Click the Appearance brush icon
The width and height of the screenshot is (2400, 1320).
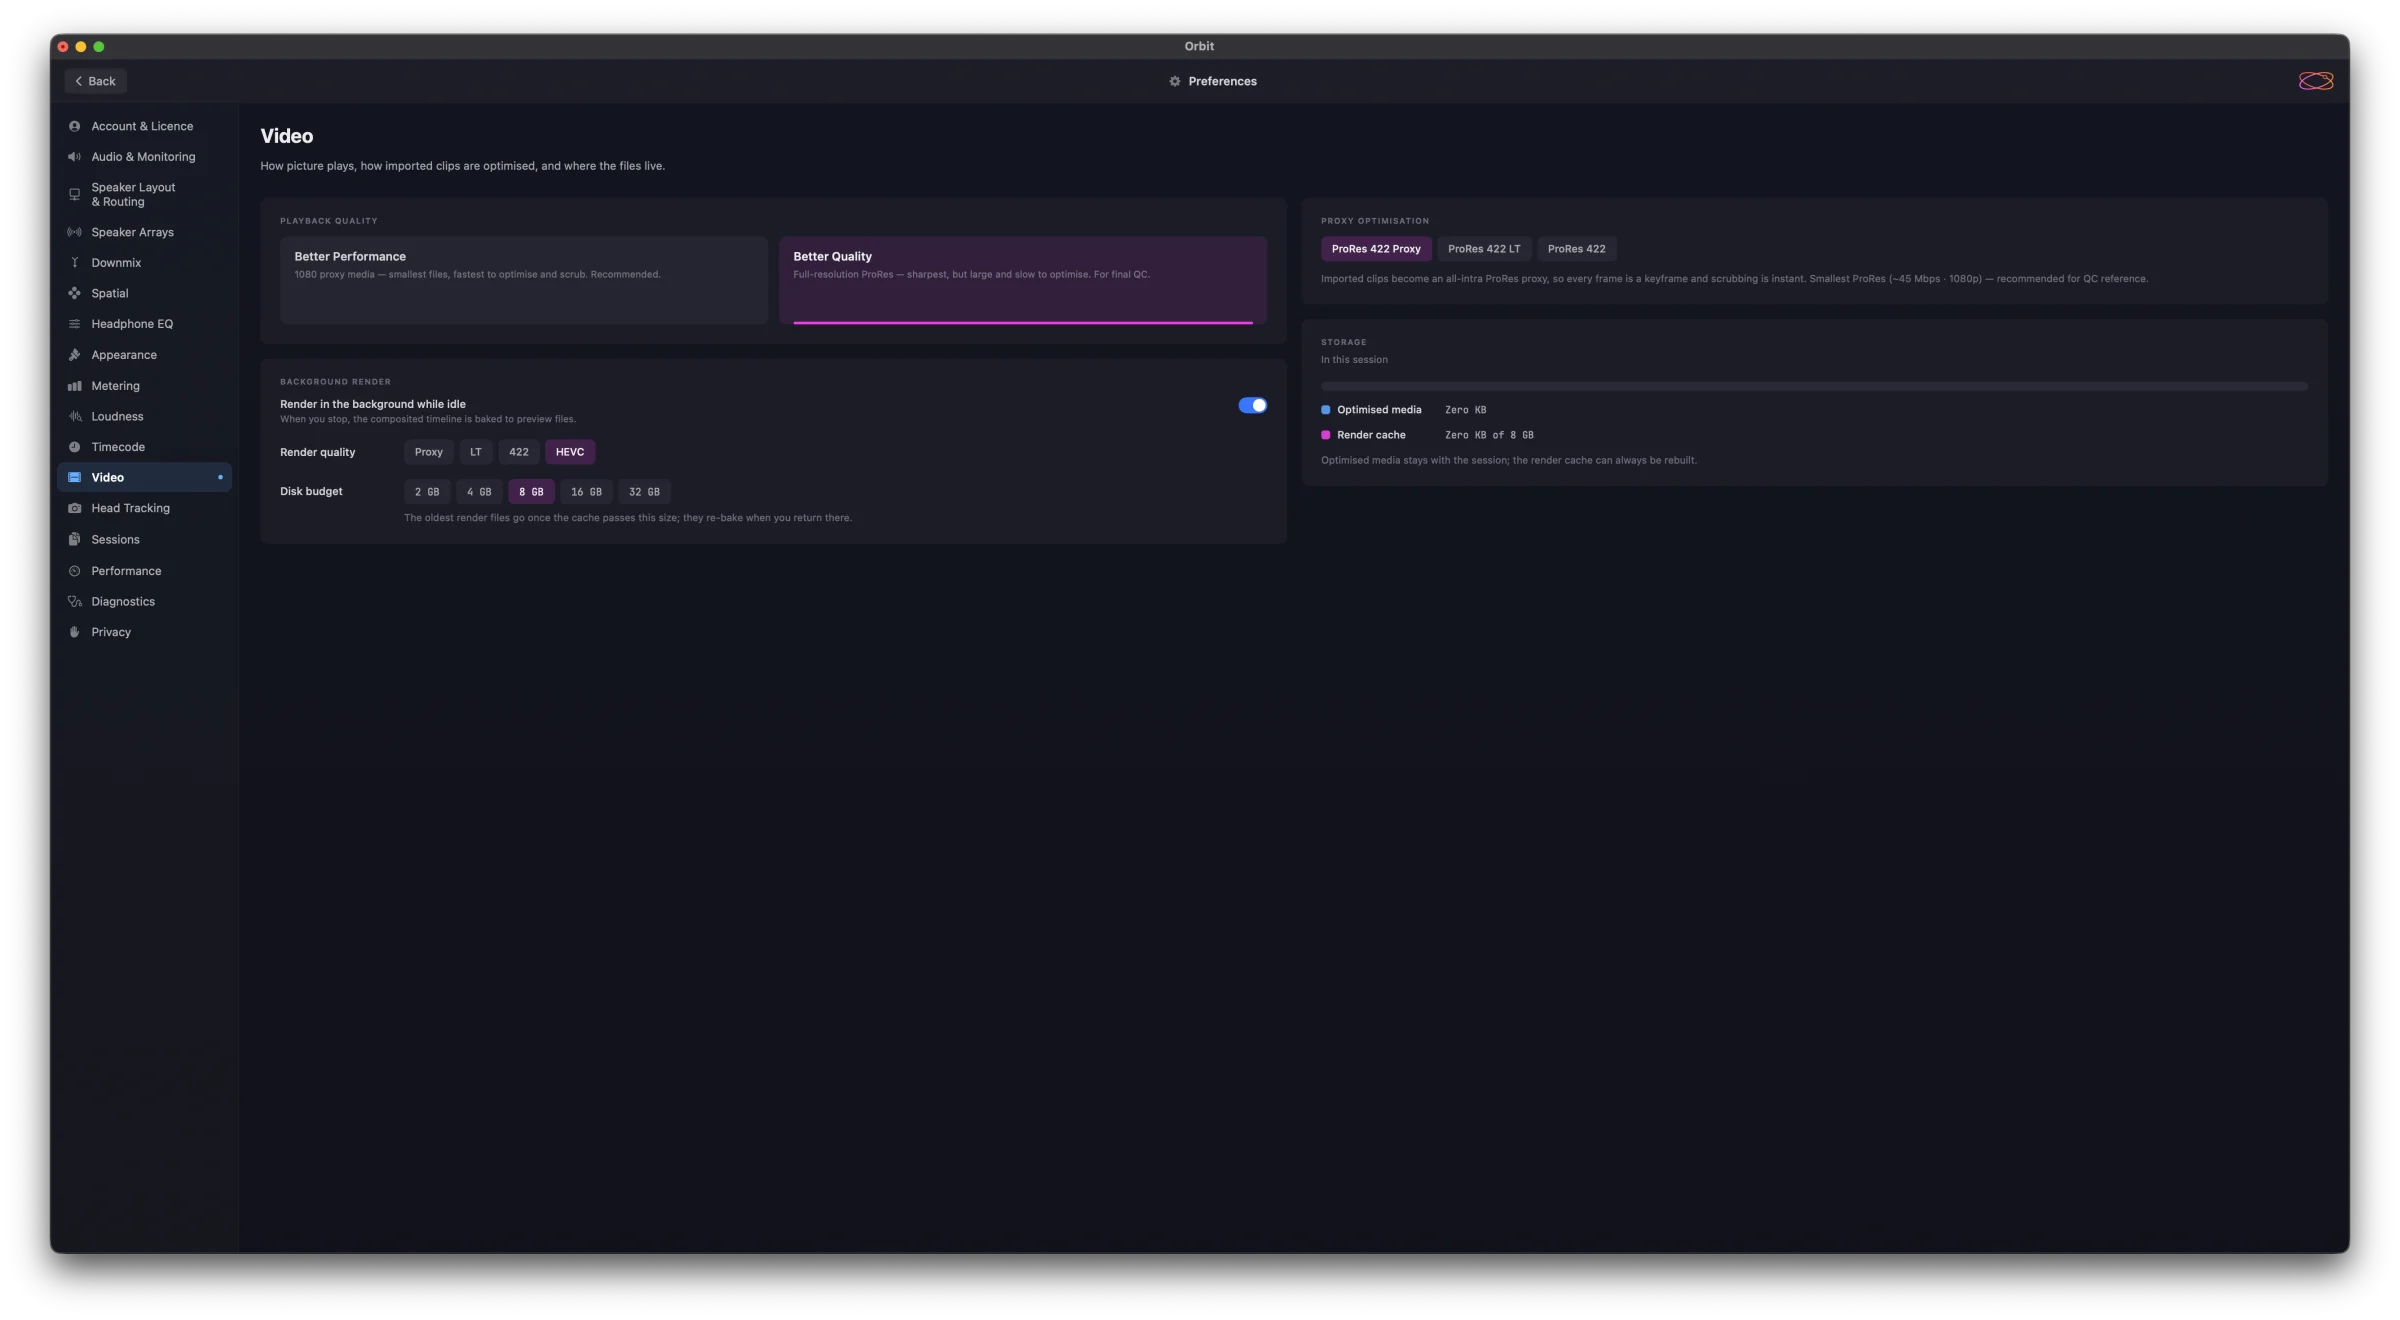pos(74,355)
